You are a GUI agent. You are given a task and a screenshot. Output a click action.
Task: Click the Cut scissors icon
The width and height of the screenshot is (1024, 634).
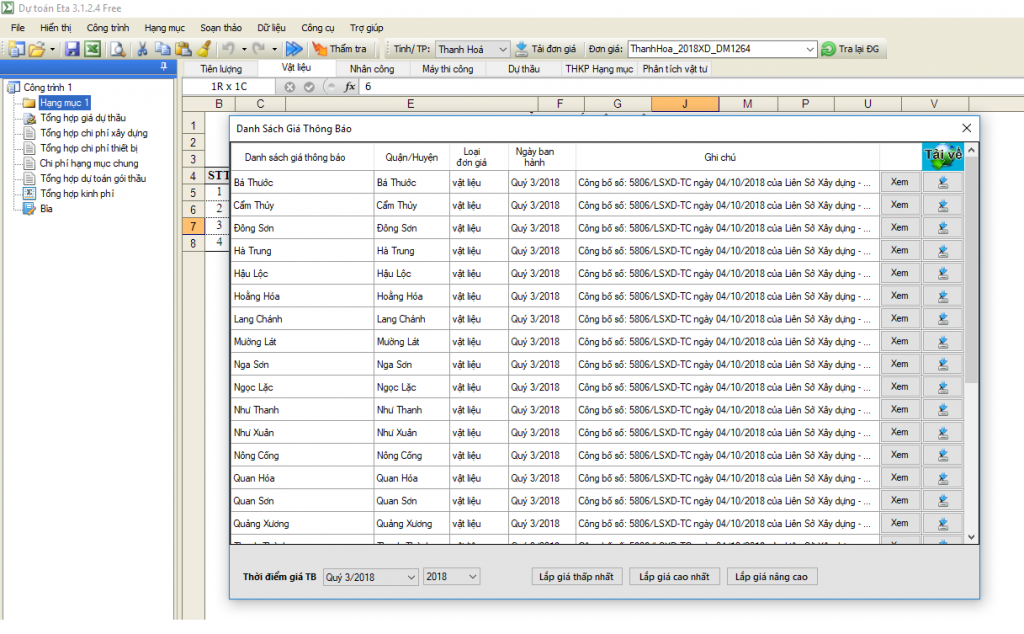point(142,49)
